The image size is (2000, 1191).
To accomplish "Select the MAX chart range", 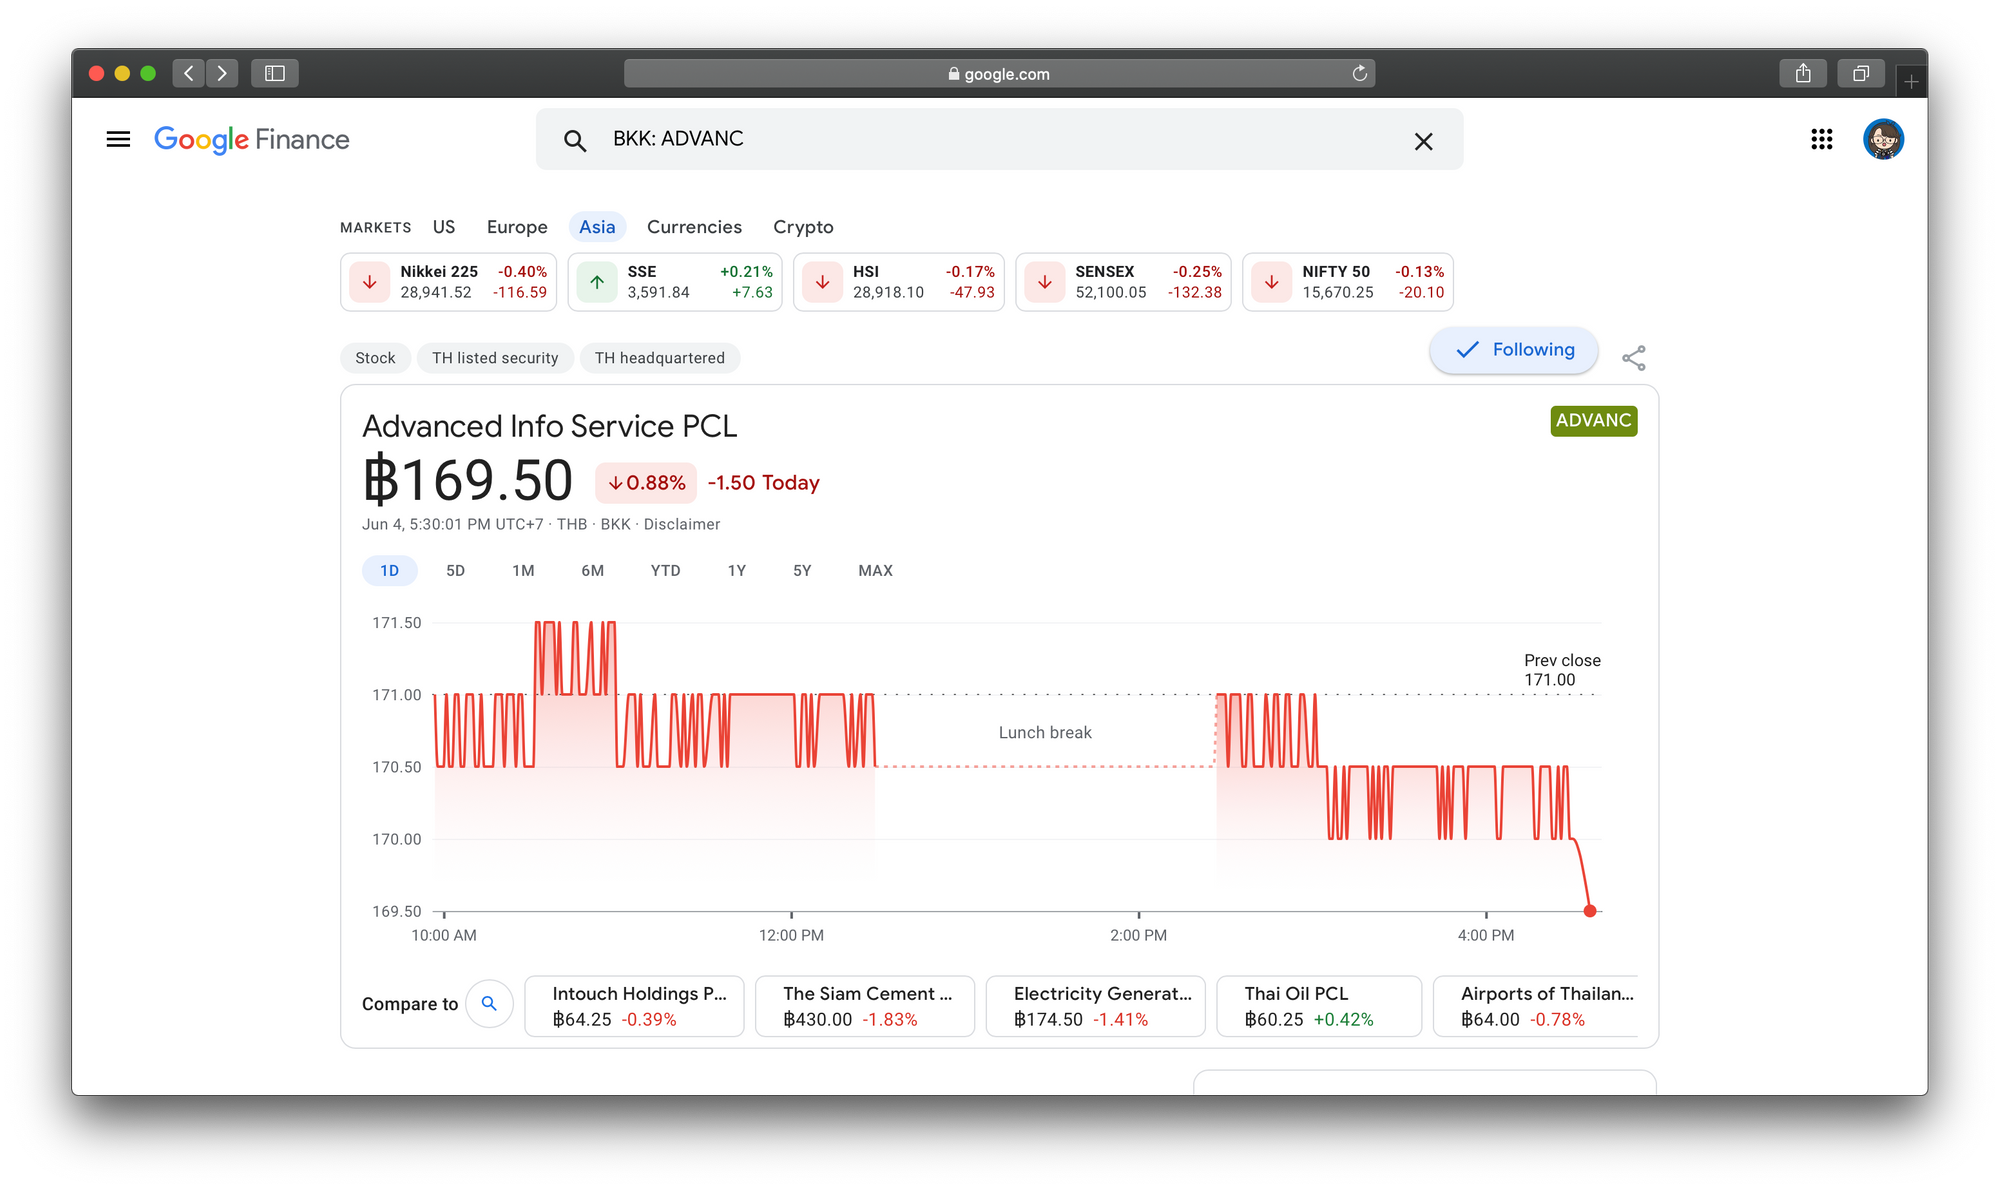I will click(875, 570).
